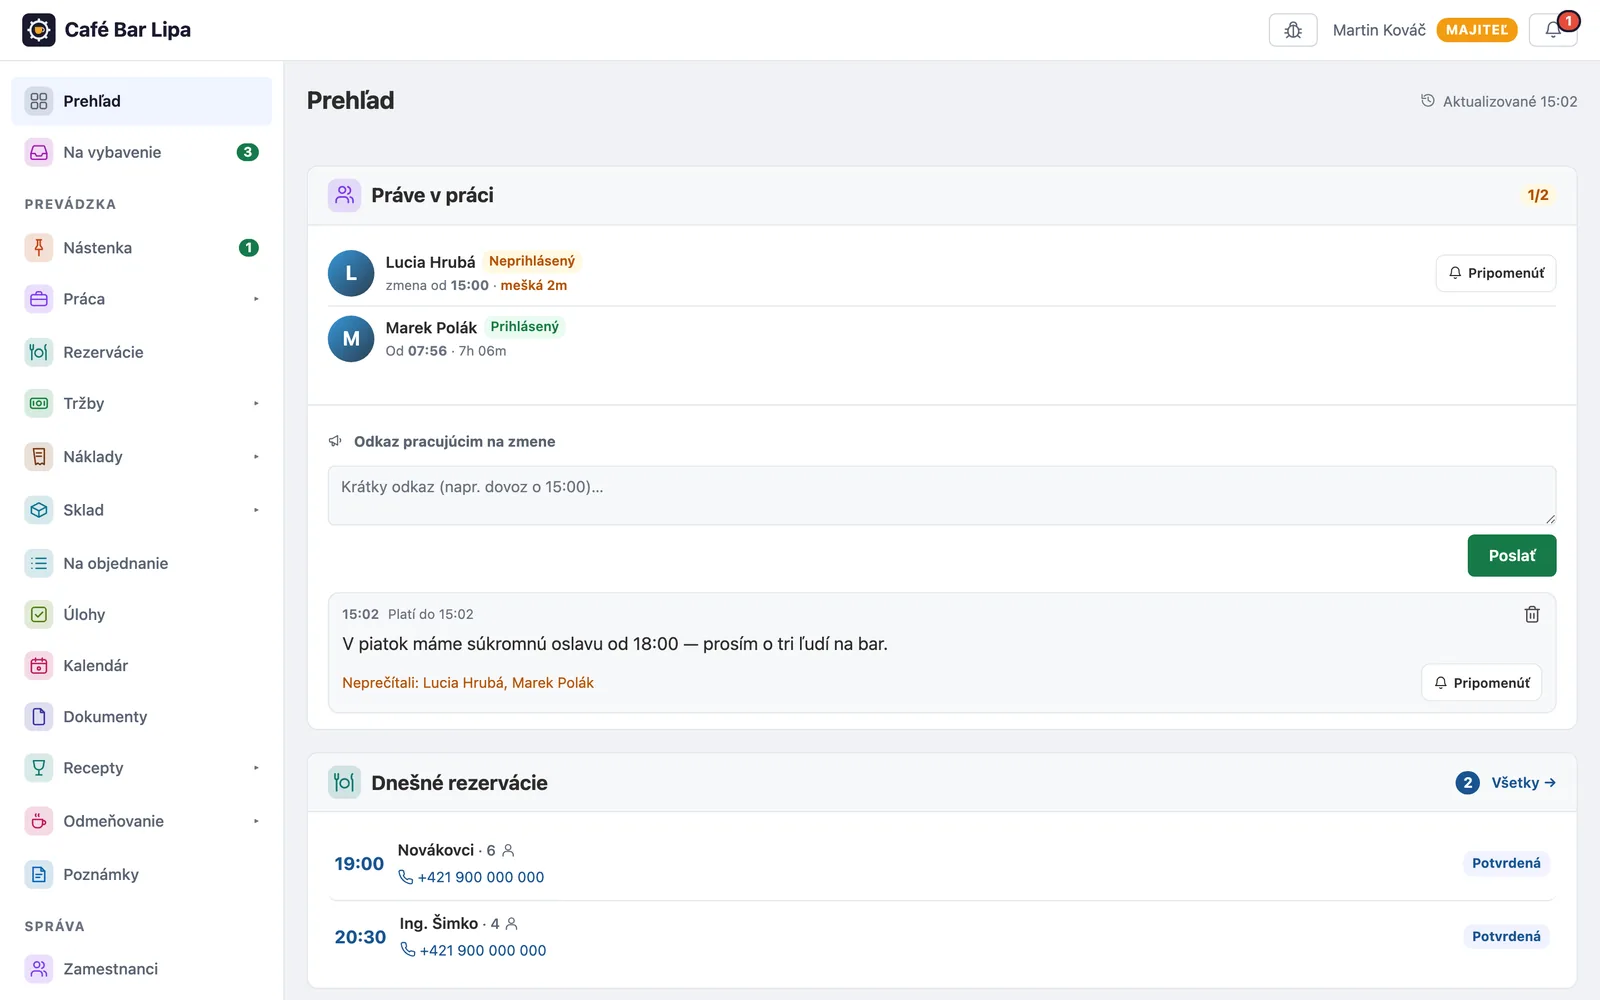Image resolution: width=1600 pixels, height=1000 pixels.
Task: Navigate to Rezervácie
Action: click(x=142, y=352)
